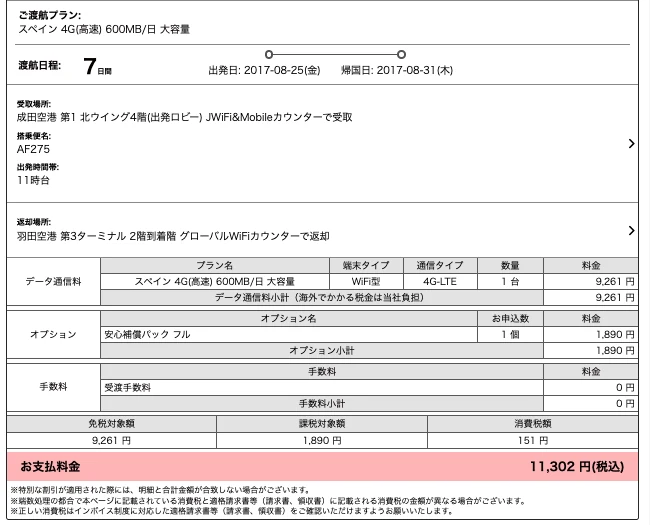This screenshot has height=525, width=650.
Task: Click the 端末タイプ column header
Action: tap(366, 265)
